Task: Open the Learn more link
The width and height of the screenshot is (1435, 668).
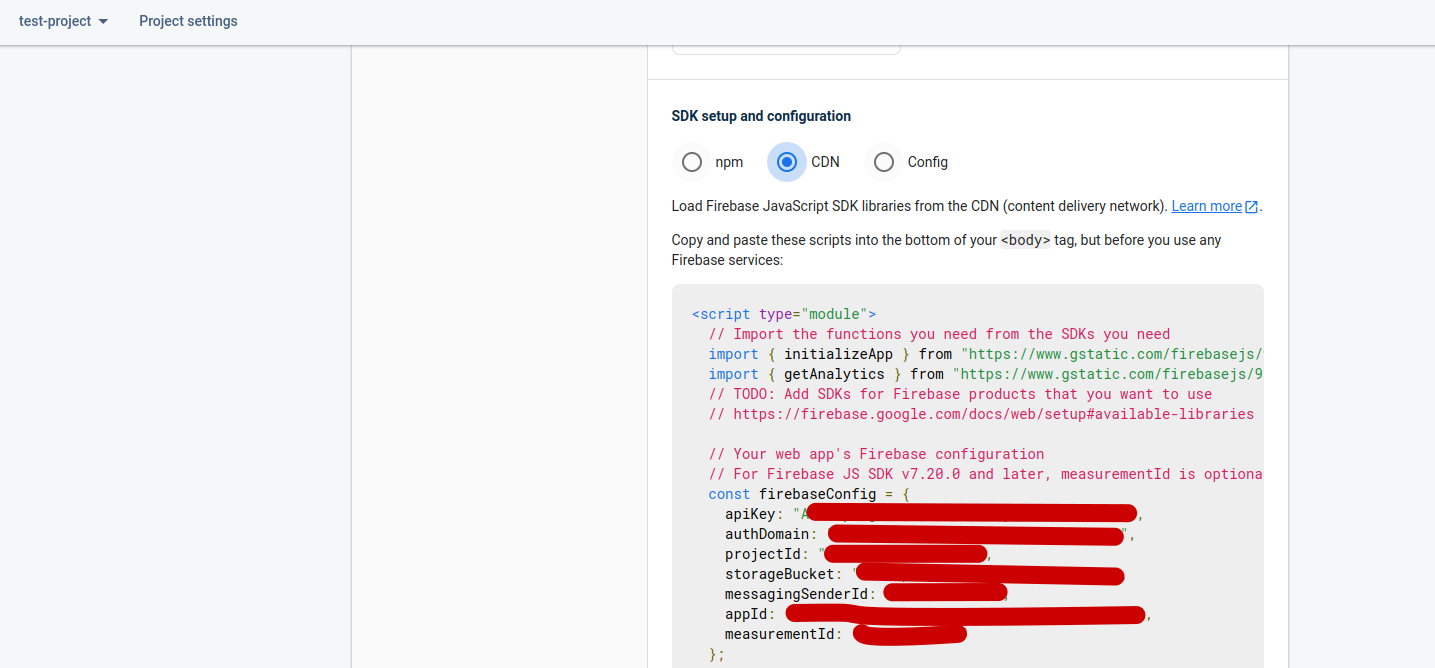Action: click(x=1206, y=206)
